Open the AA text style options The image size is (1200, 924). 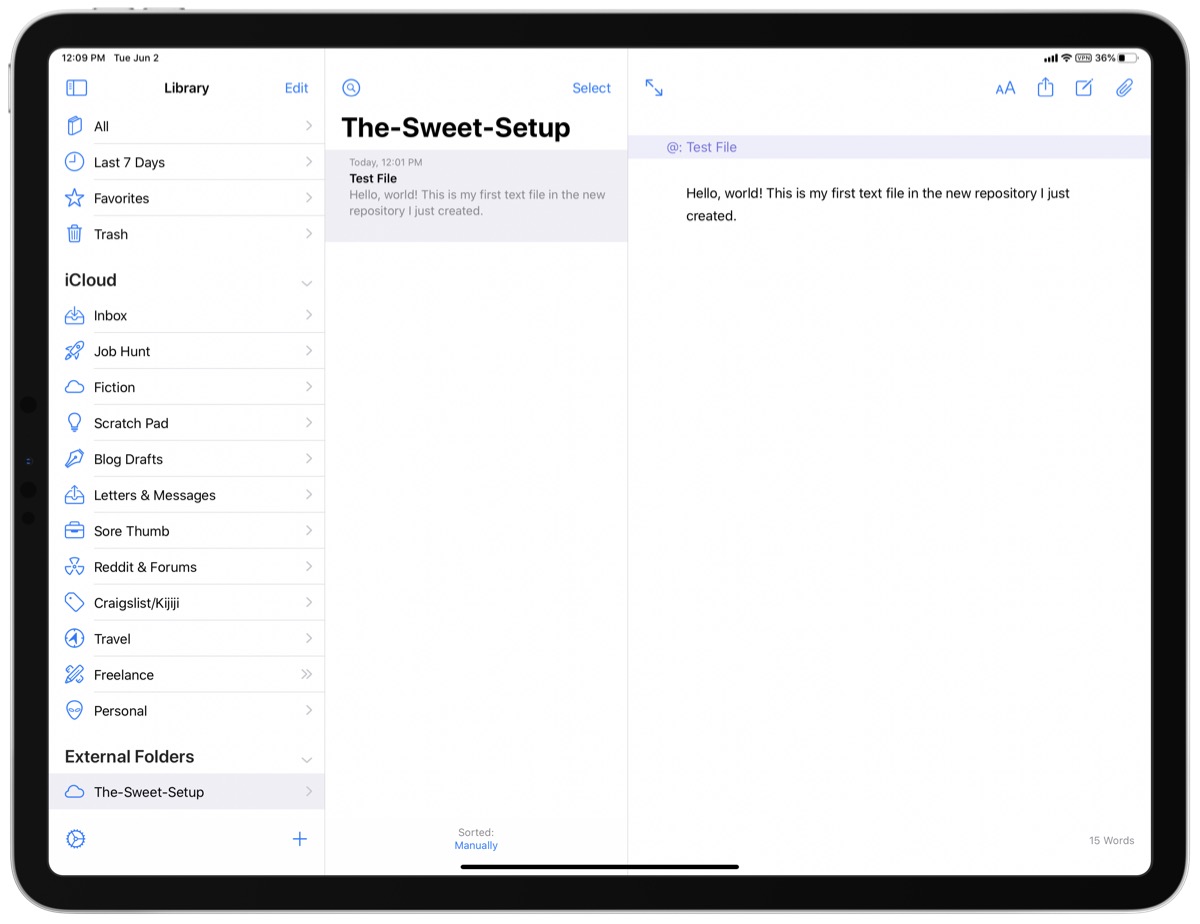pos(1005,88)
